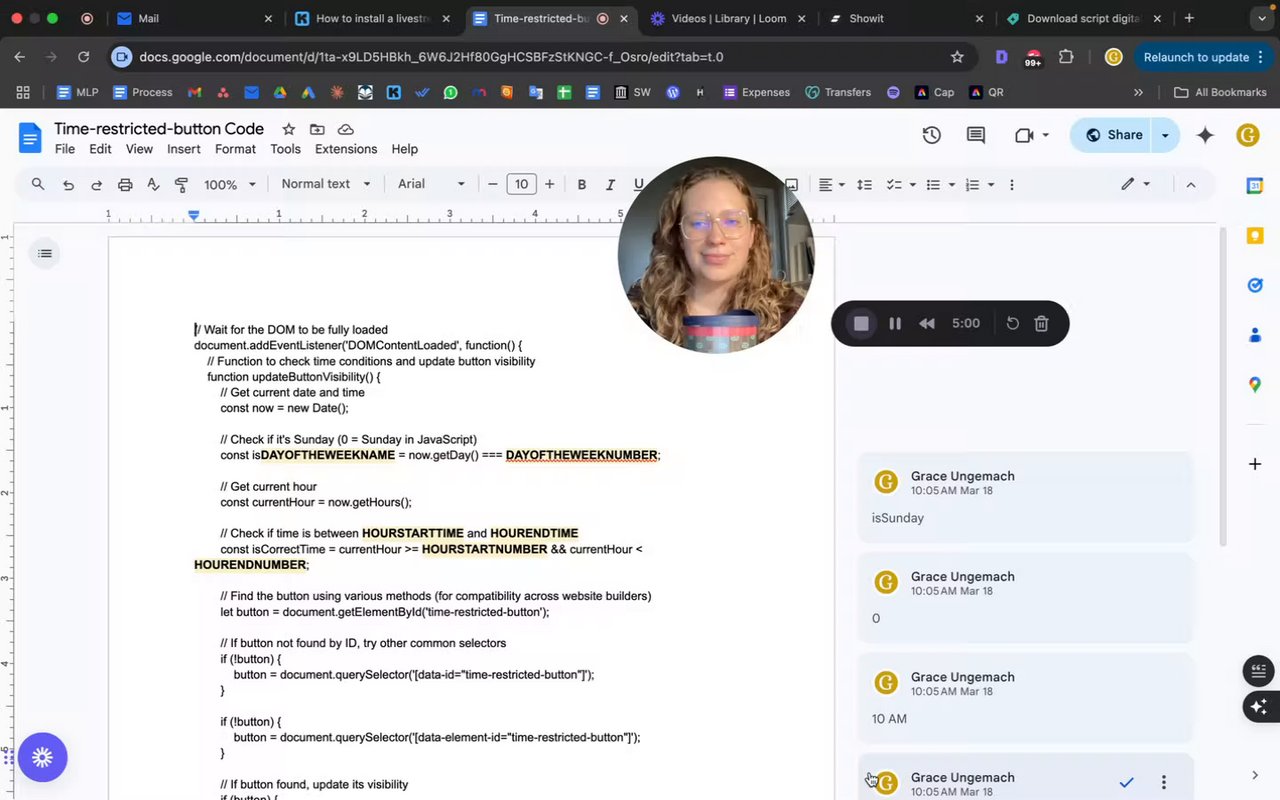Screen dimensions: 1280x800
Task: Show all comments
Action: click(x=976, y=135)
